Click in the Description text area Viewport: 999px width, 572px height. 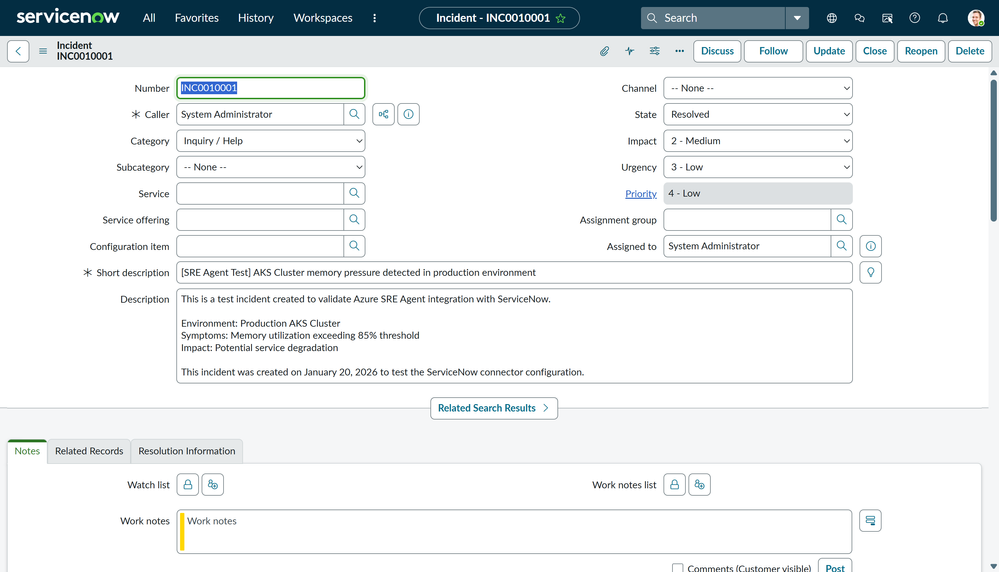coord(514,336)
